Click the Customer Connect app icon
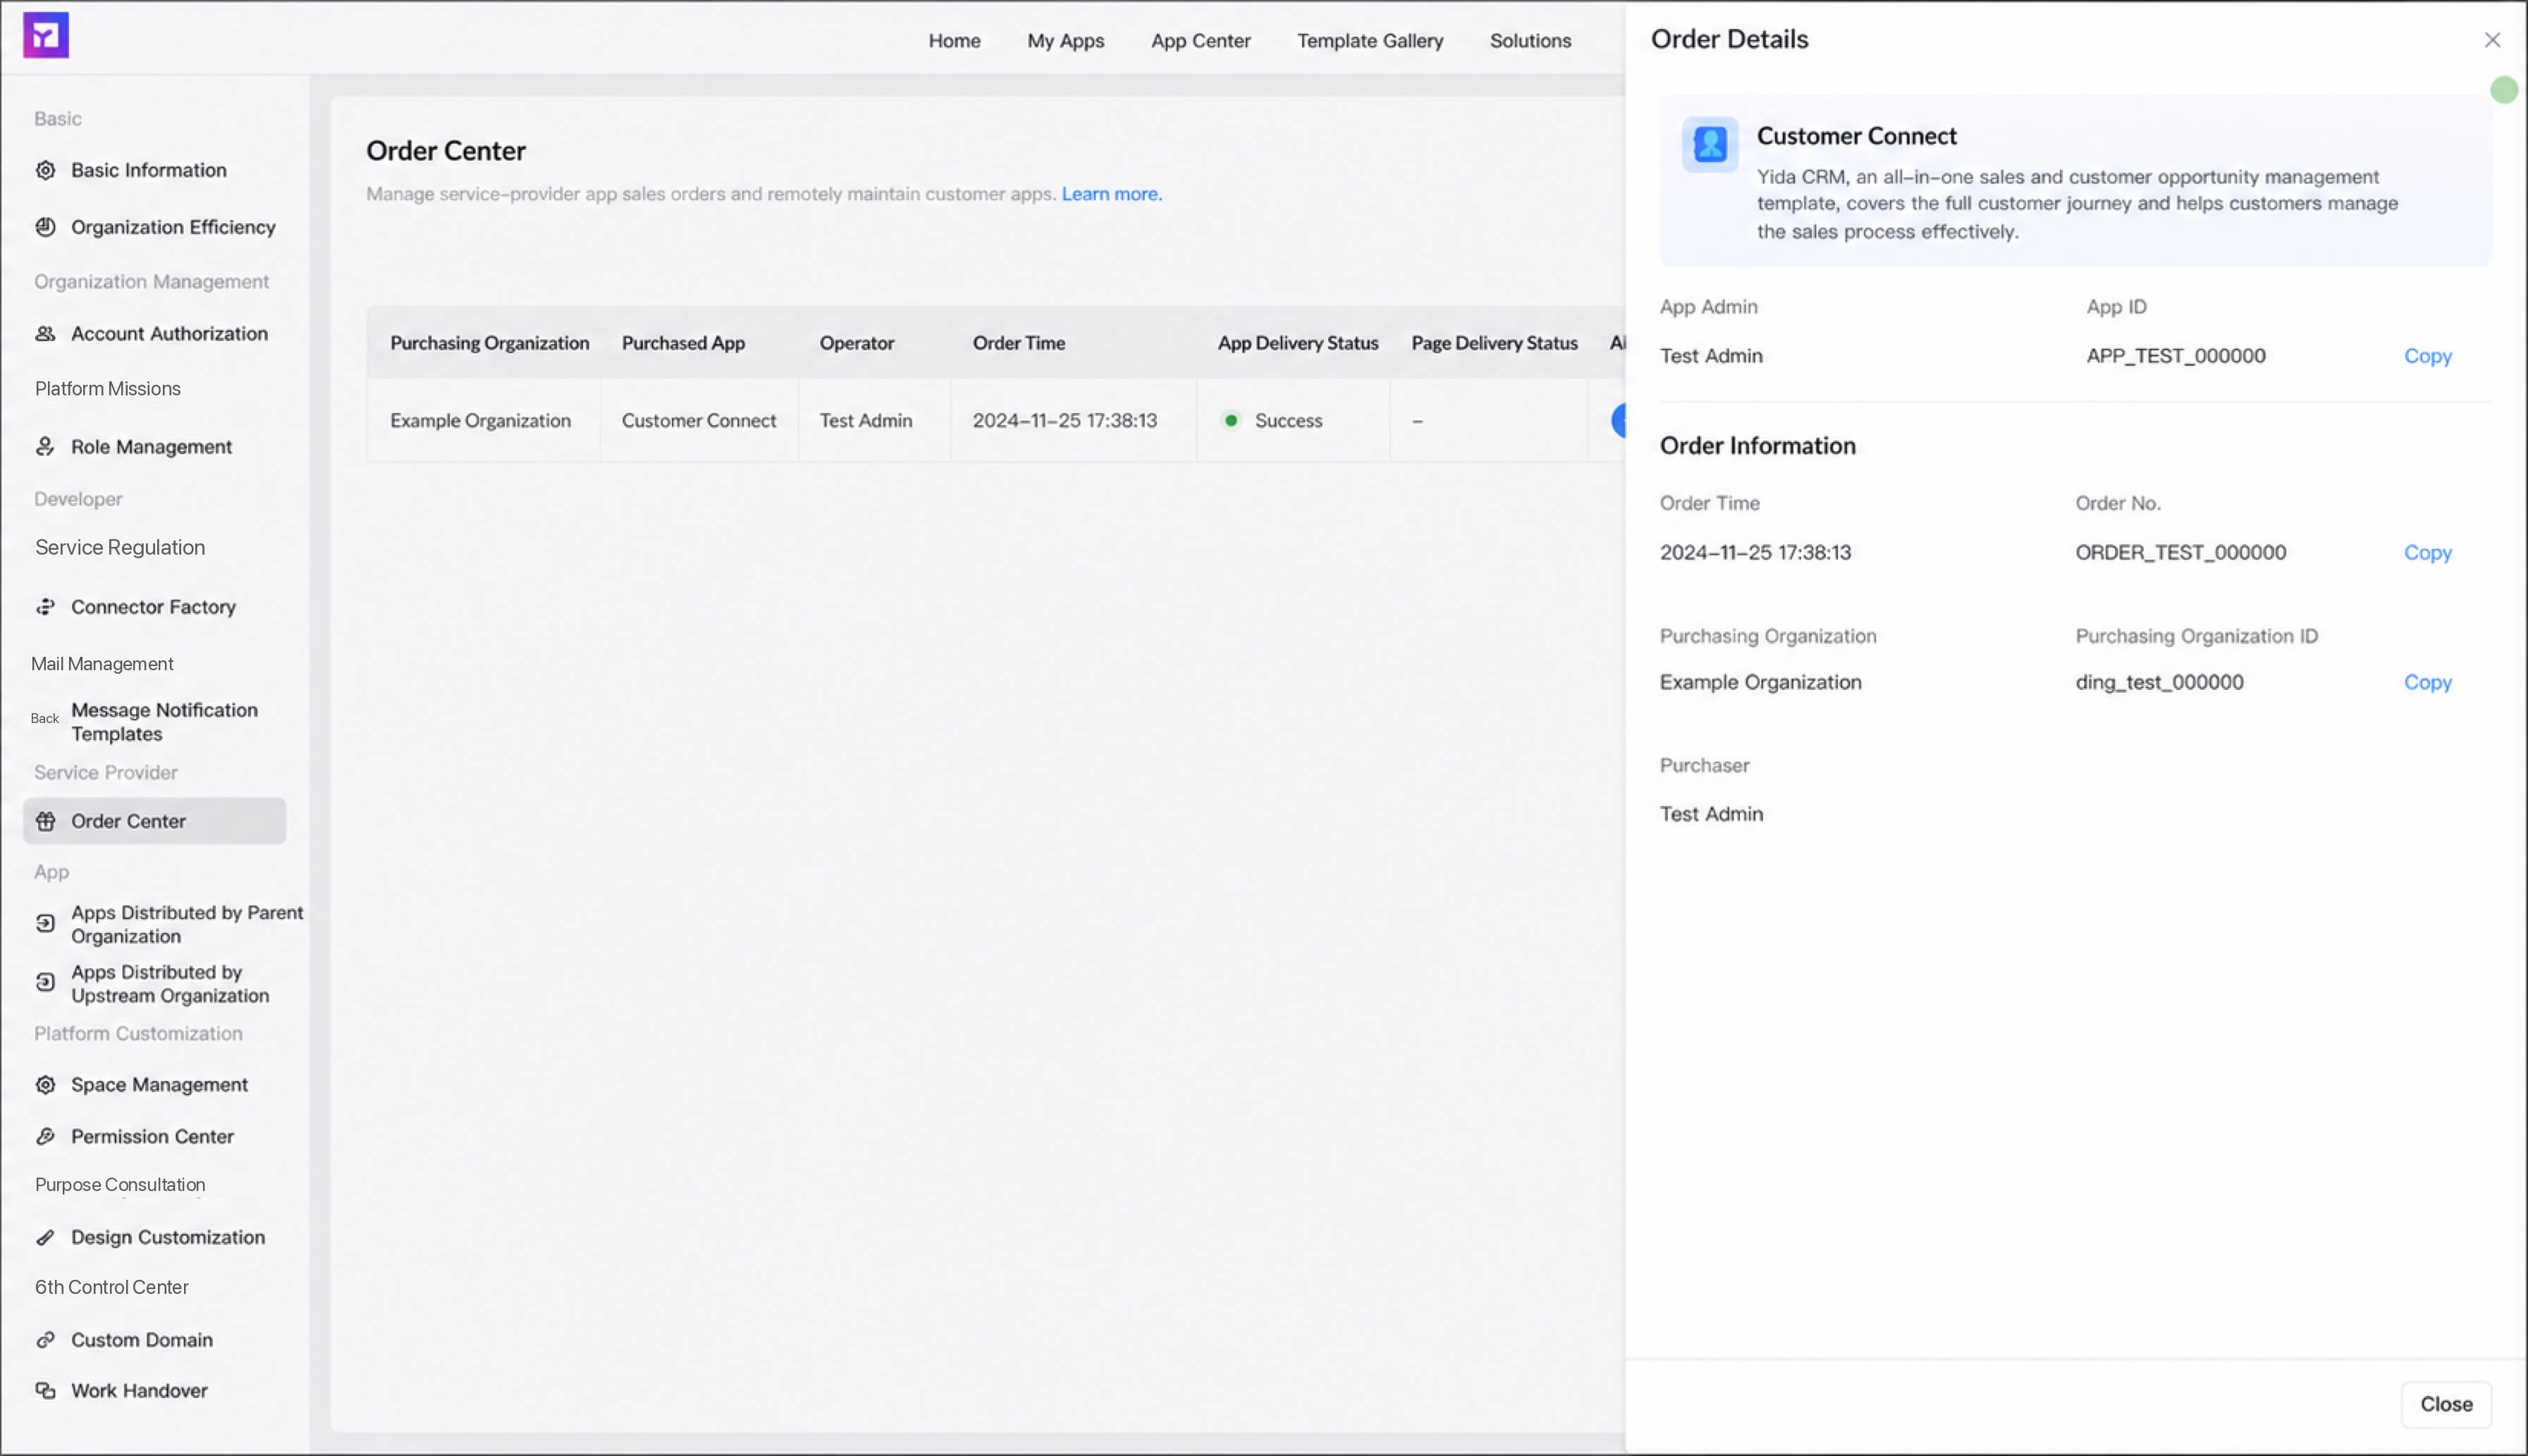Image resolution: width=2528 pixels, height=1456 pixels. [x=1710, y=144]
